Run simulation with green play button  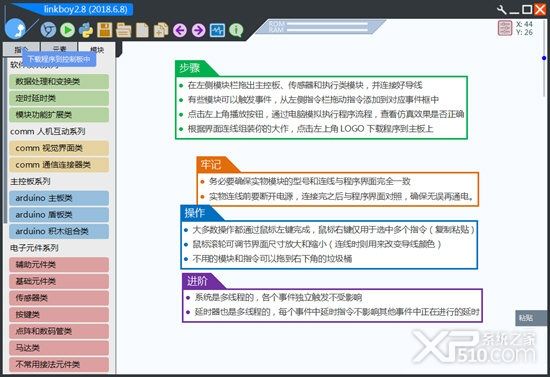click(x=67, y=30)
